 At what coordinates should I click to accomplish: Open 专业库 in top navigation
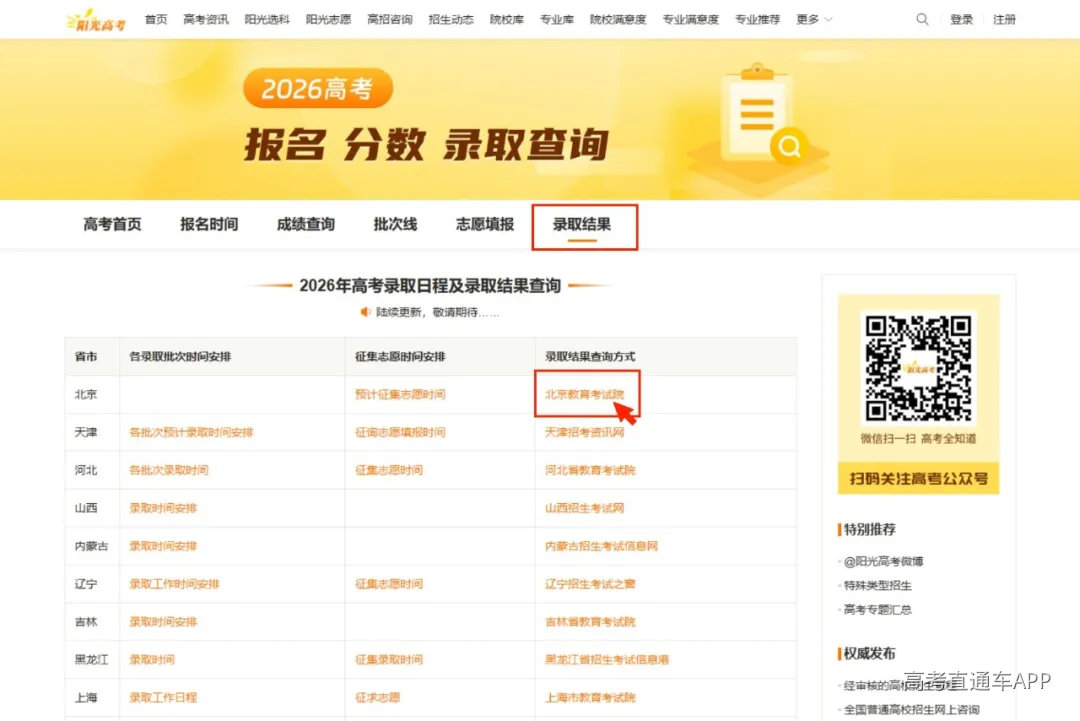pos(557,19)
